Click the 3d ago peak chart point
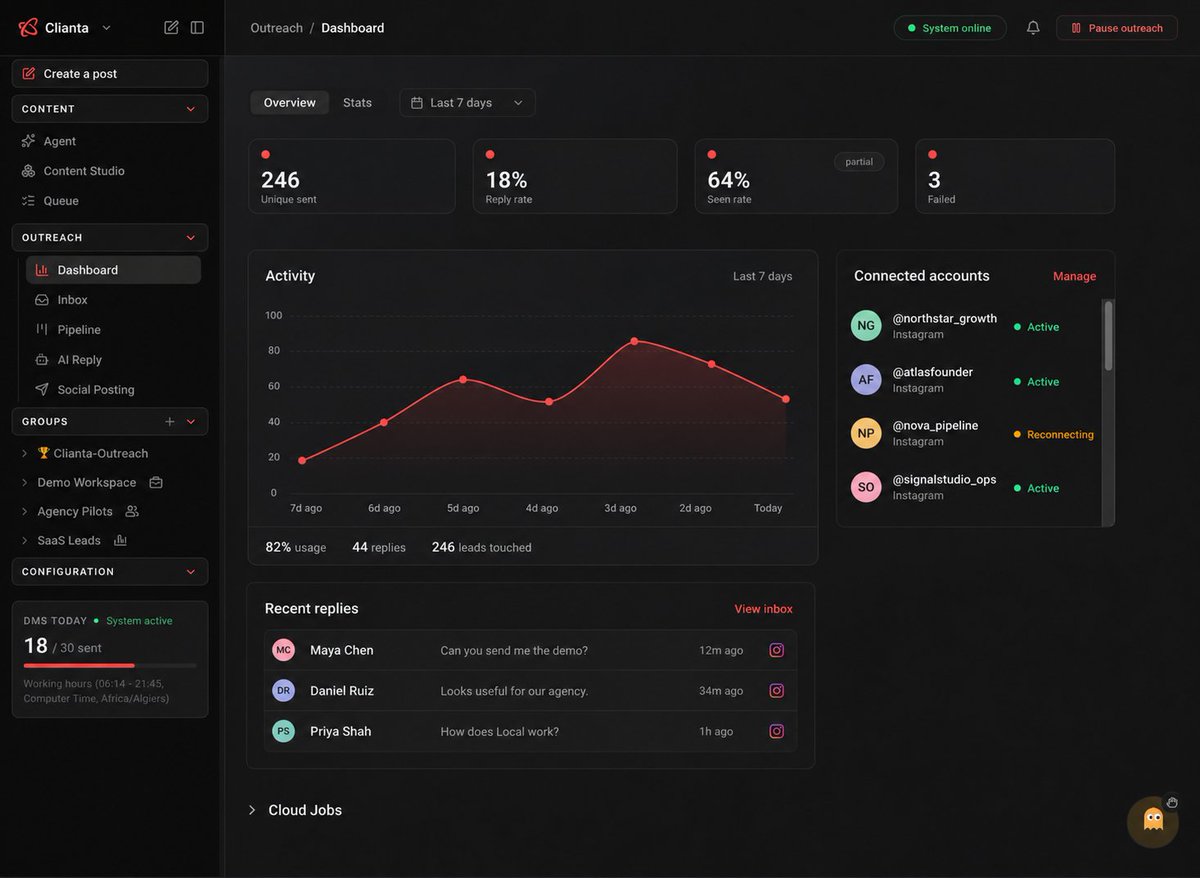The width and height of the screenshot is (1200, 878). (x=634, y=341)
